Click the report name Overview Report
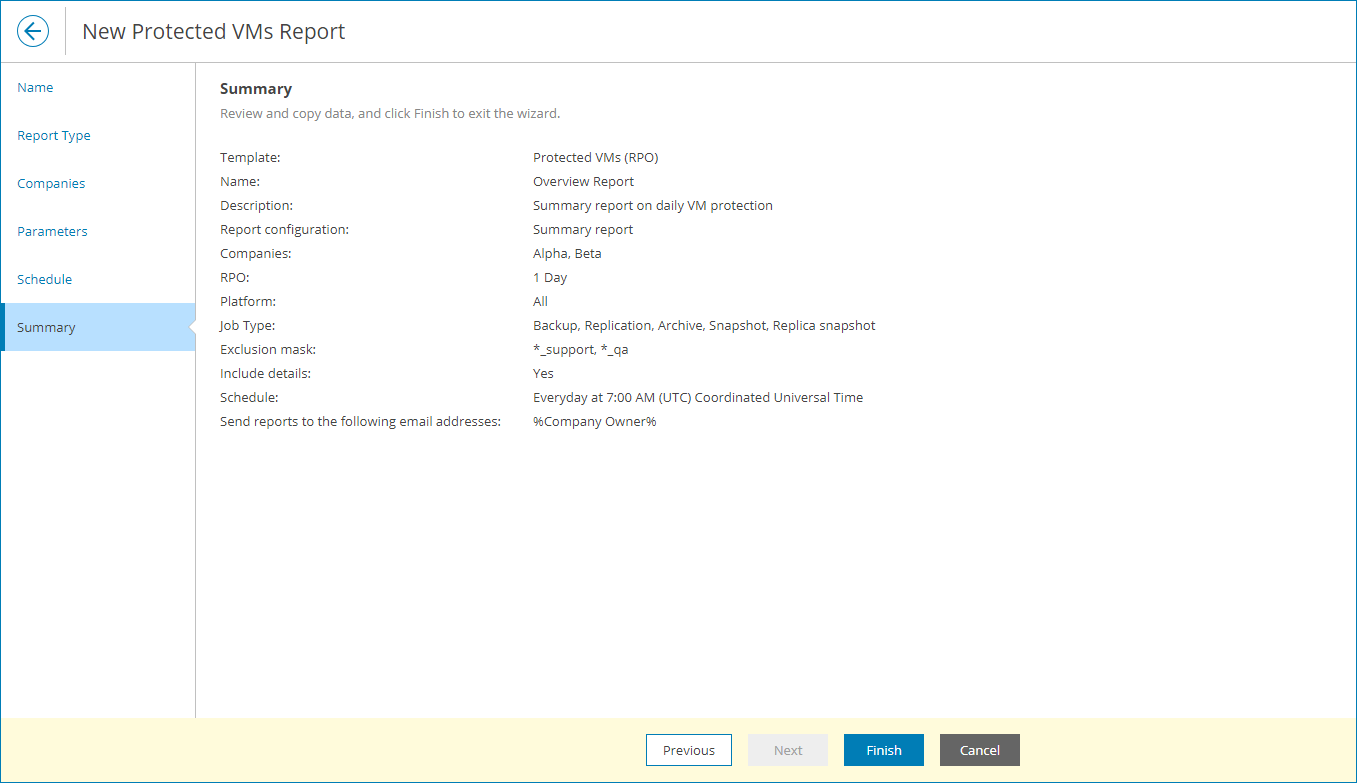 point(583,181)
